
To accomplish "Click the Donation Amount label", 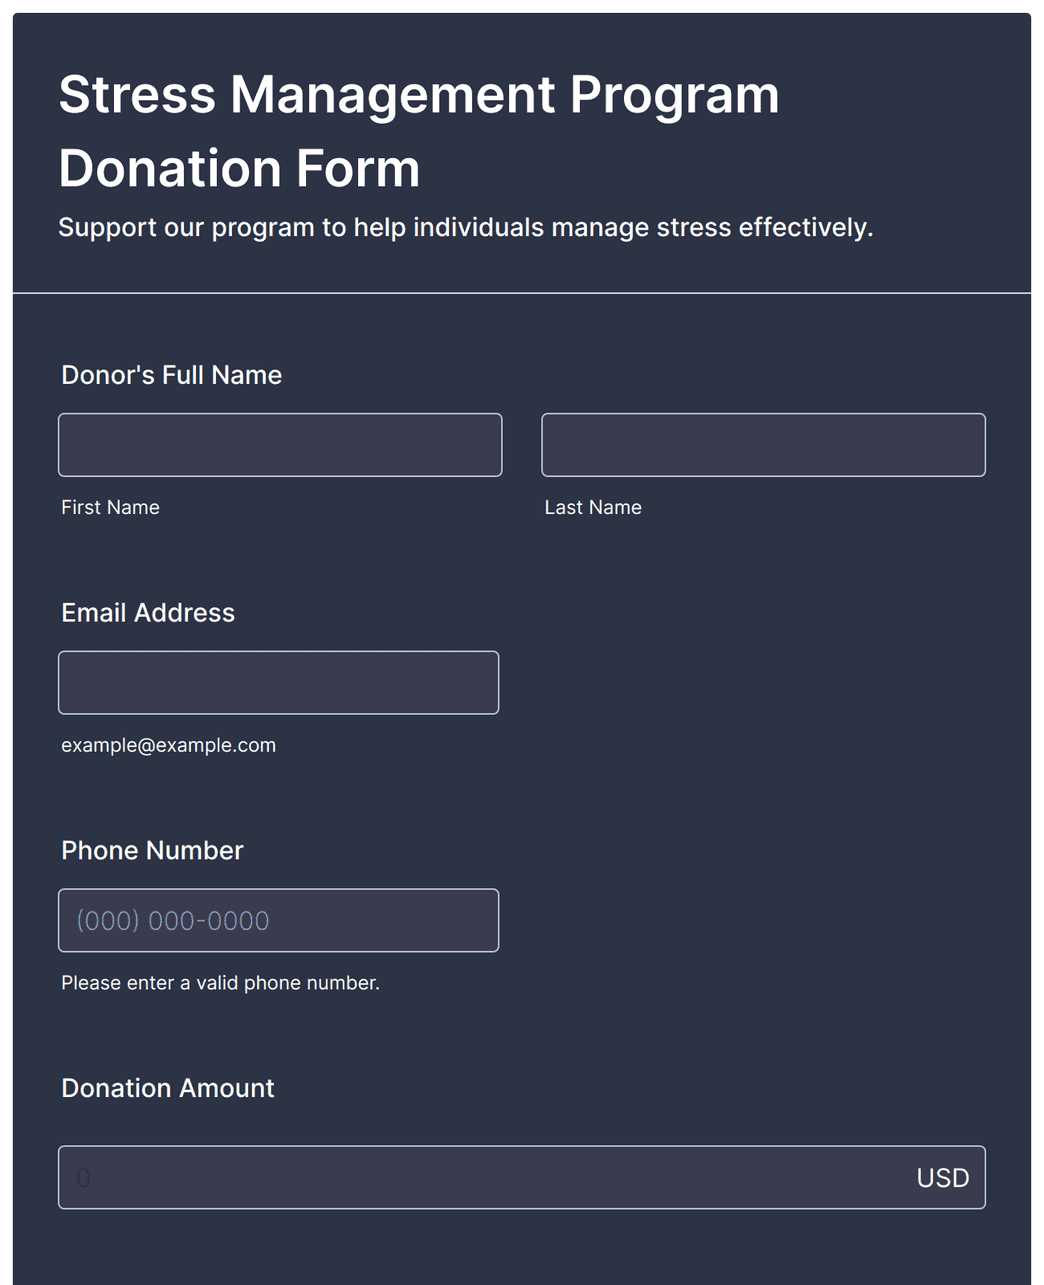I will click(x=168, y=1088).
